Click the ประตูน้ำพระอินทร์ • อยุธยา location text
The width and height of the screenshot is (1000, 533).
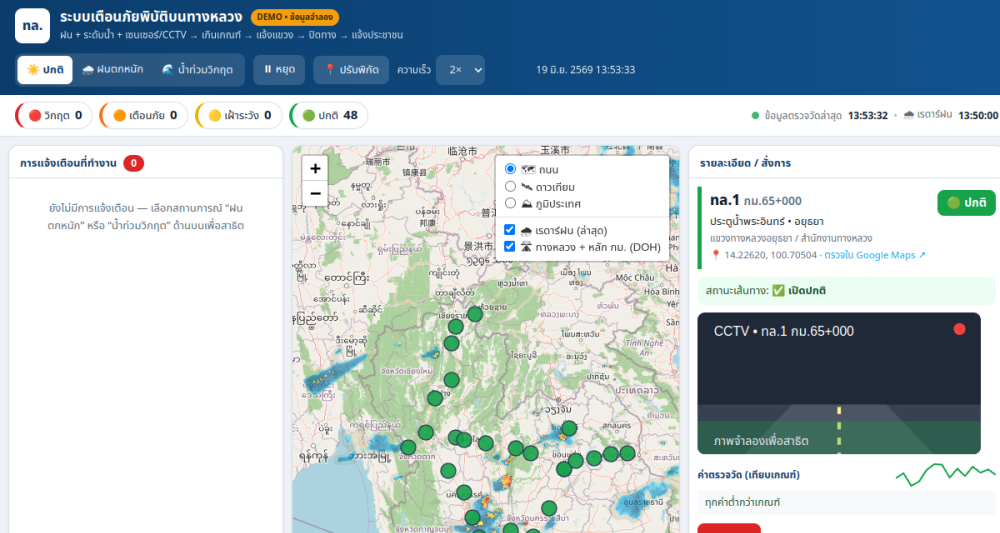pyautogui.click(x=767, y=221)
